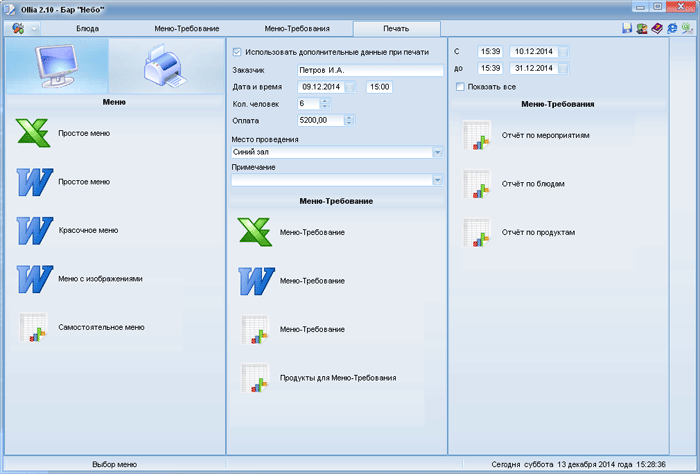Switch to the Меню-Требования tab

[x=297, y=29]
